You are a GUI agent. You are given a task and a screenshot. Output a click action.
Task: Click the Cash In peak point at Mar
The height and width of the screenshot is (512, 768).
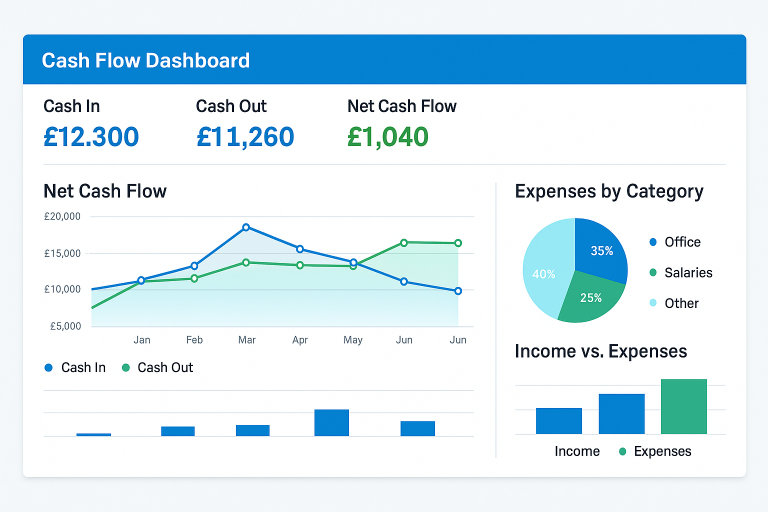[x=246, y=227]
